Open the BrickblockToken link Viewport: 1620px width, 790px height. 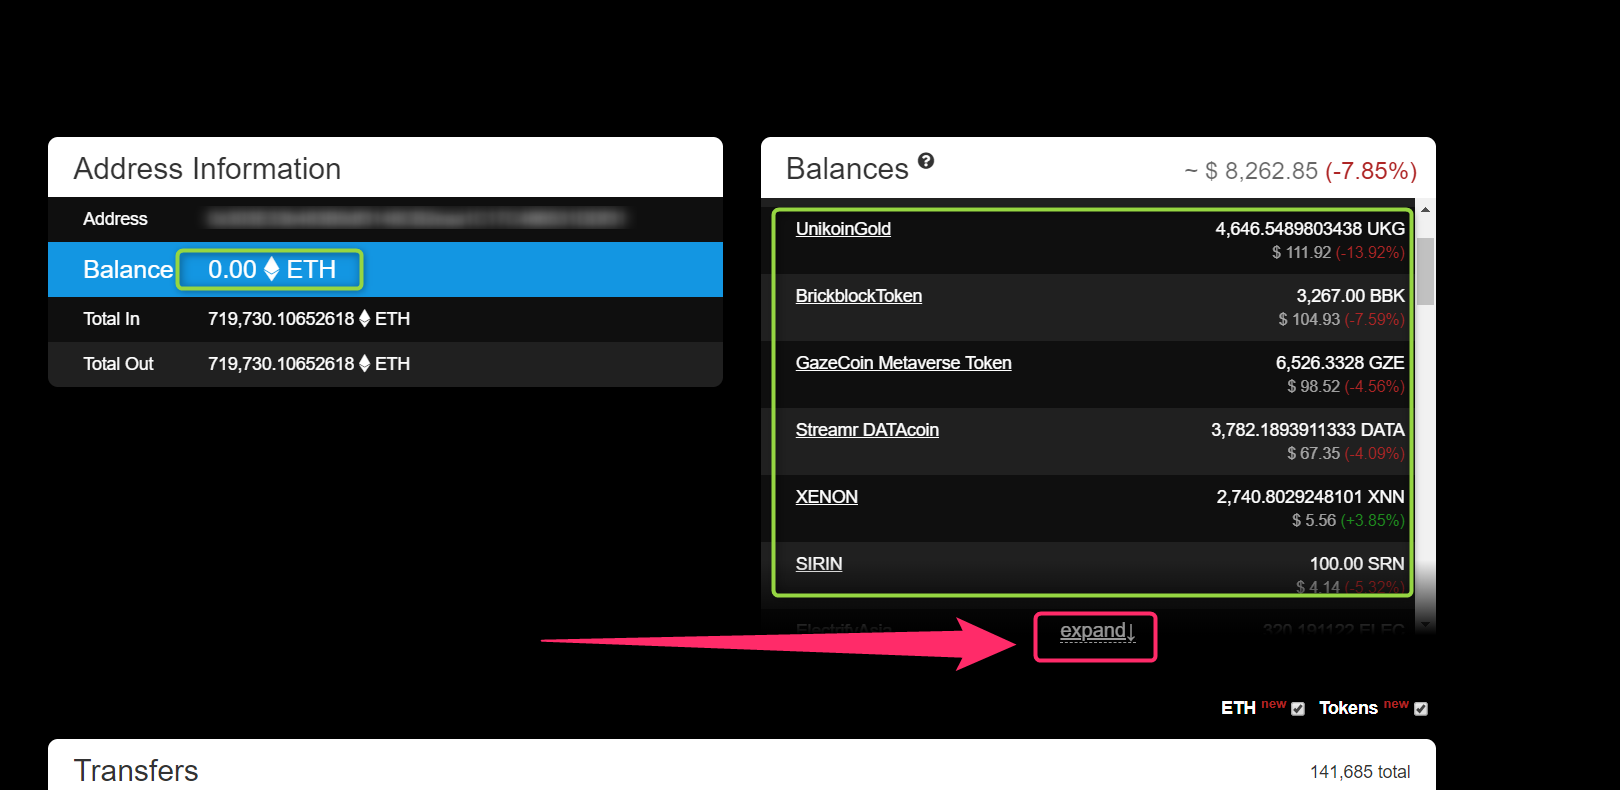coord(859,296)
